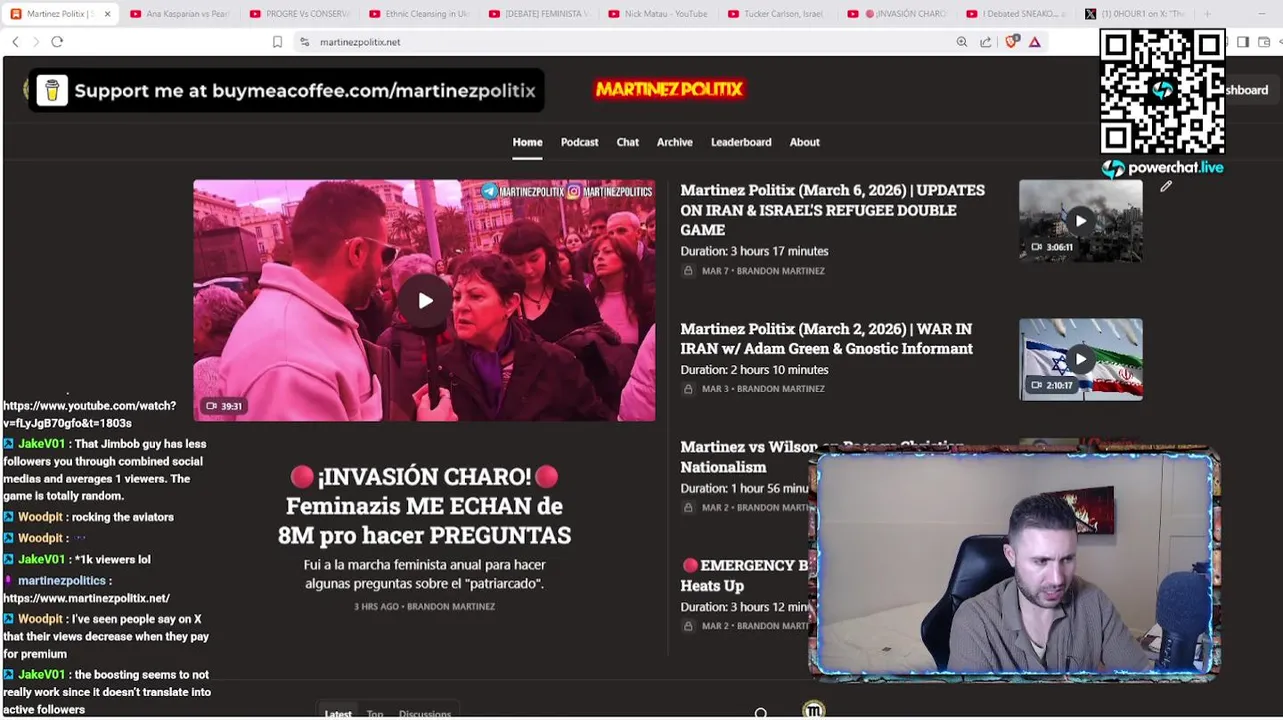Toggle the browser sidebar panel icon
This screenshot has height=720, width=1283.
(x=1243, y=42)
